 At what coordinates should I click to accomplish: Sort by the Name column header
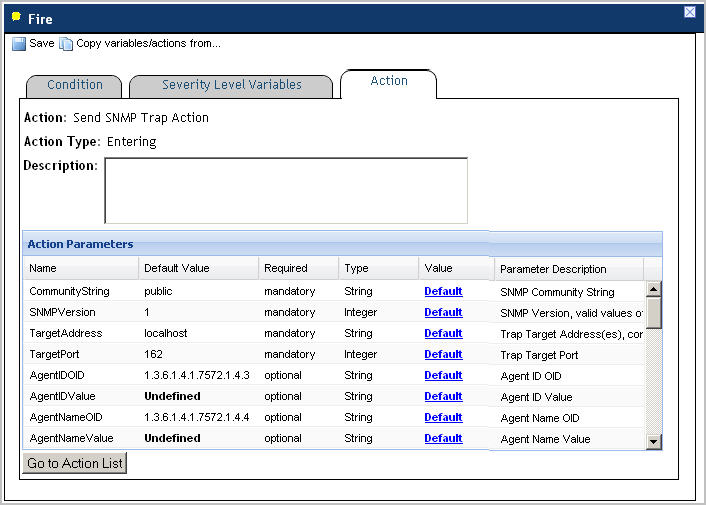(43, 268)
